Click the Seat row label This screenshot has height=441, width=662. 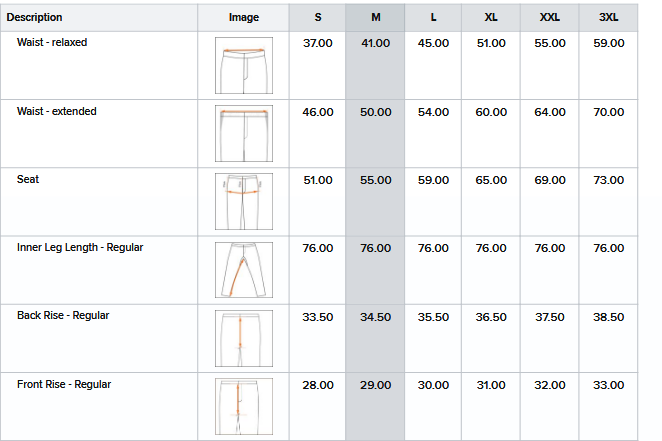tap(28, 180)
